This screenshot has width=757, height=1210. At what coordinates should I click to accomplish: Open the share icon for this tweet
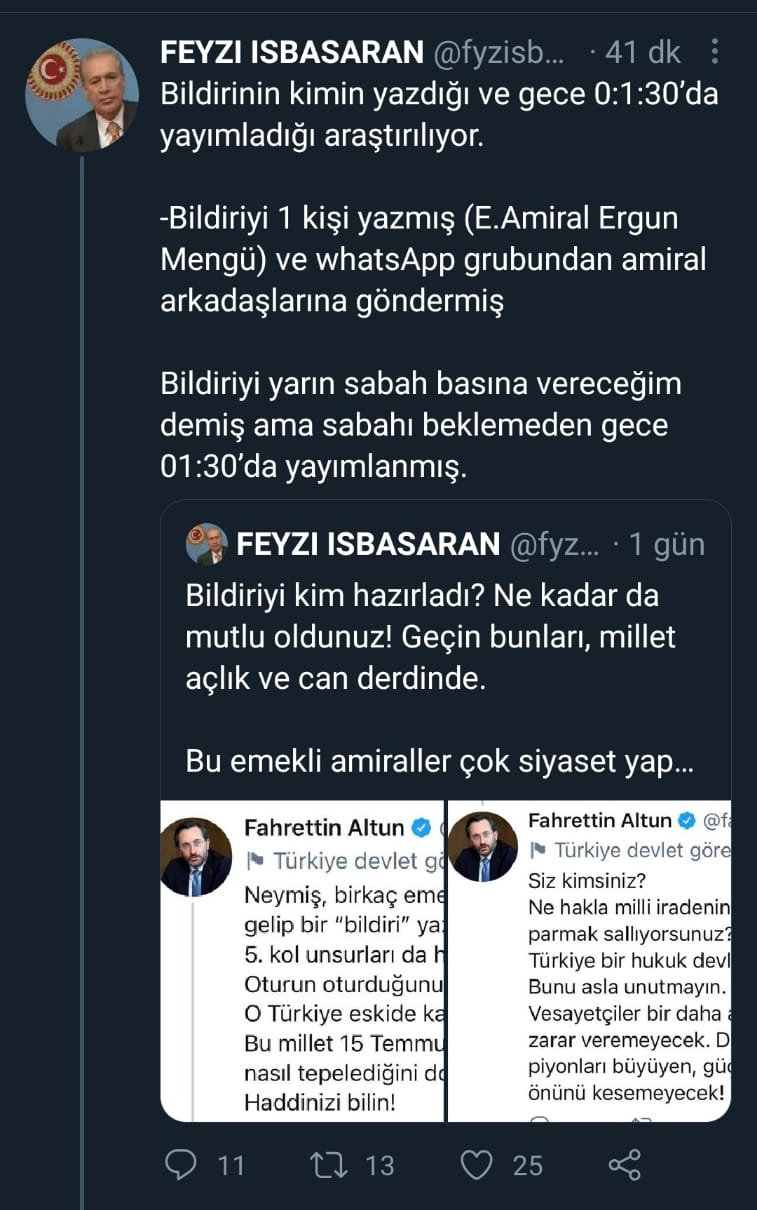click(624, 1165)
